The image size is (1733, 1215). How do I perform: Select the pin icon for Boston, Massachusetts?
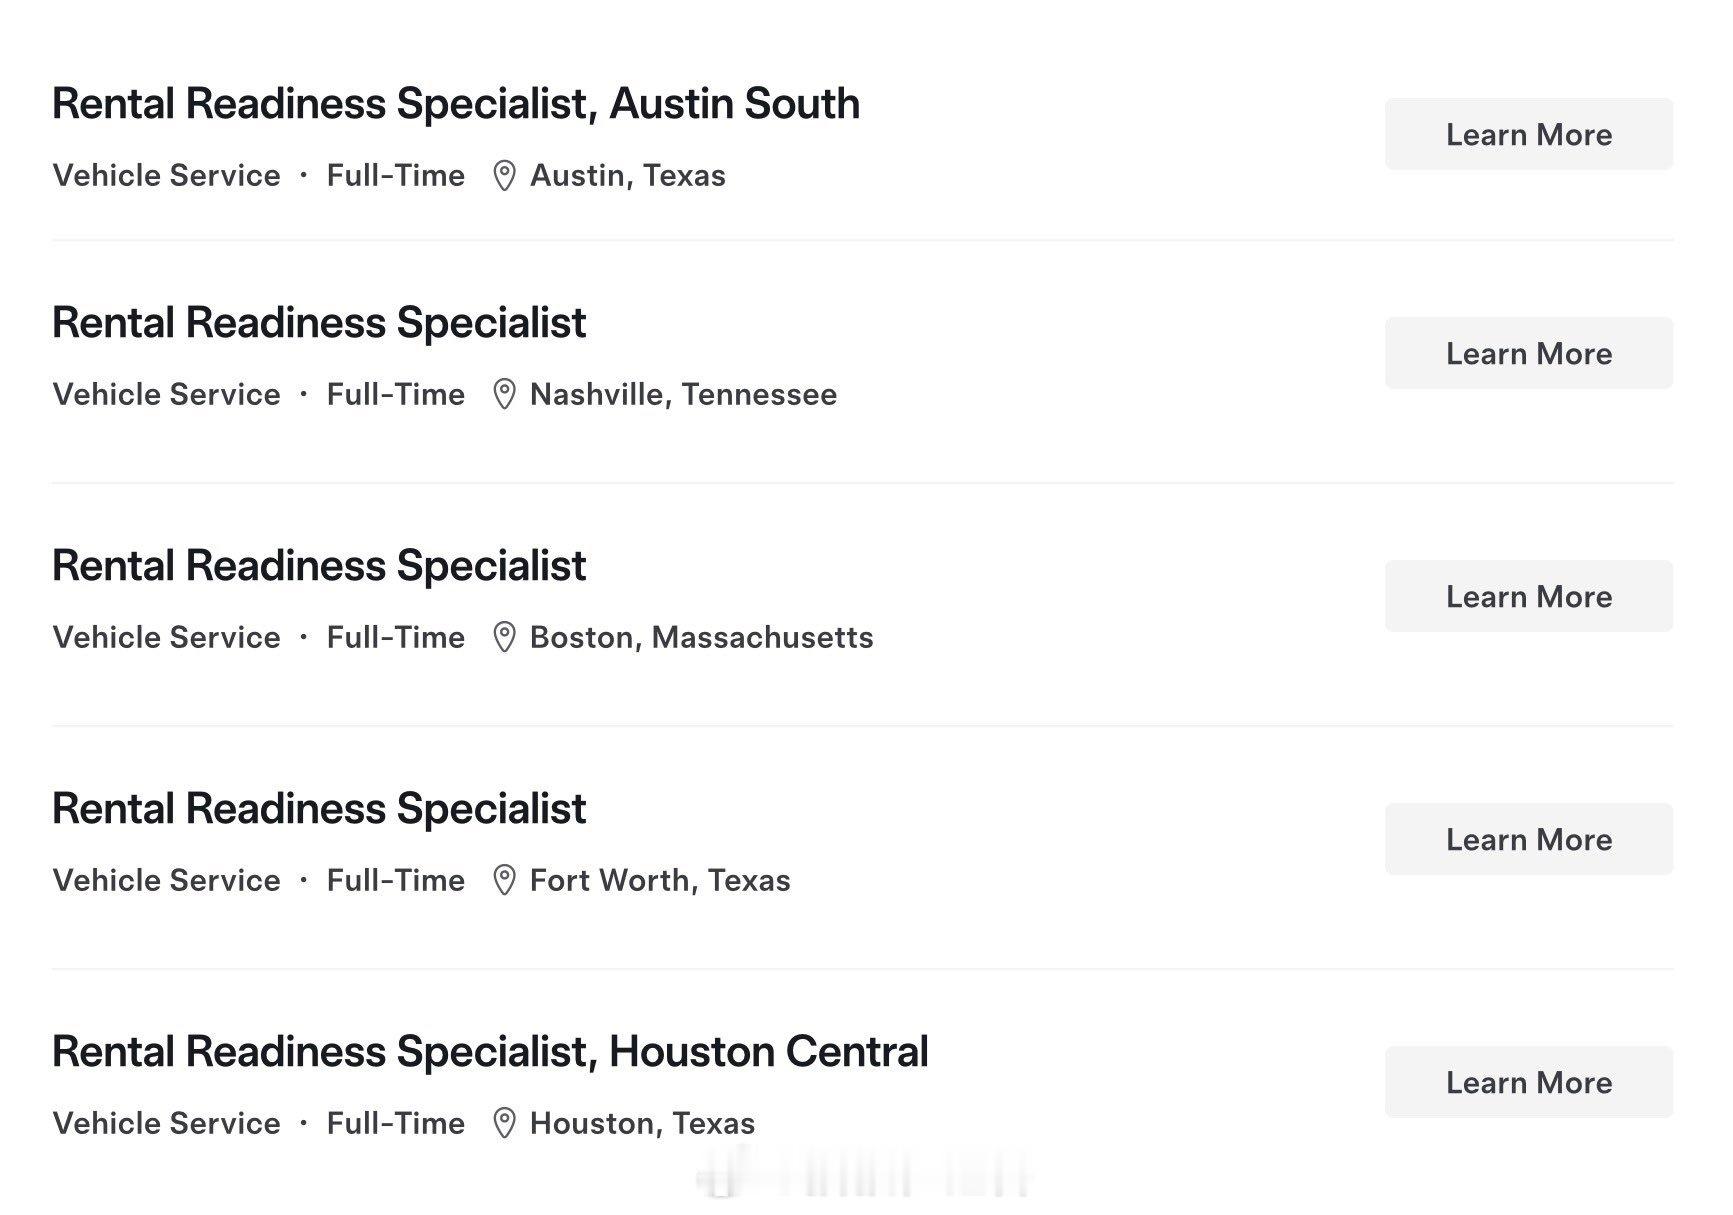pyautogui.click(x=504, y=637)
